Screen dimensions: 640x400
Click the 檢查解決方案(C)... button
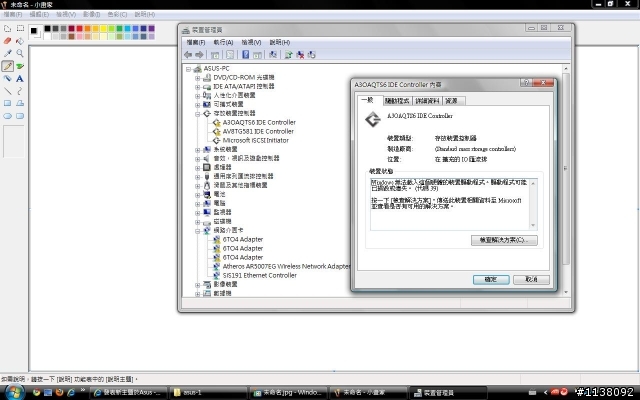pos(504,240)
